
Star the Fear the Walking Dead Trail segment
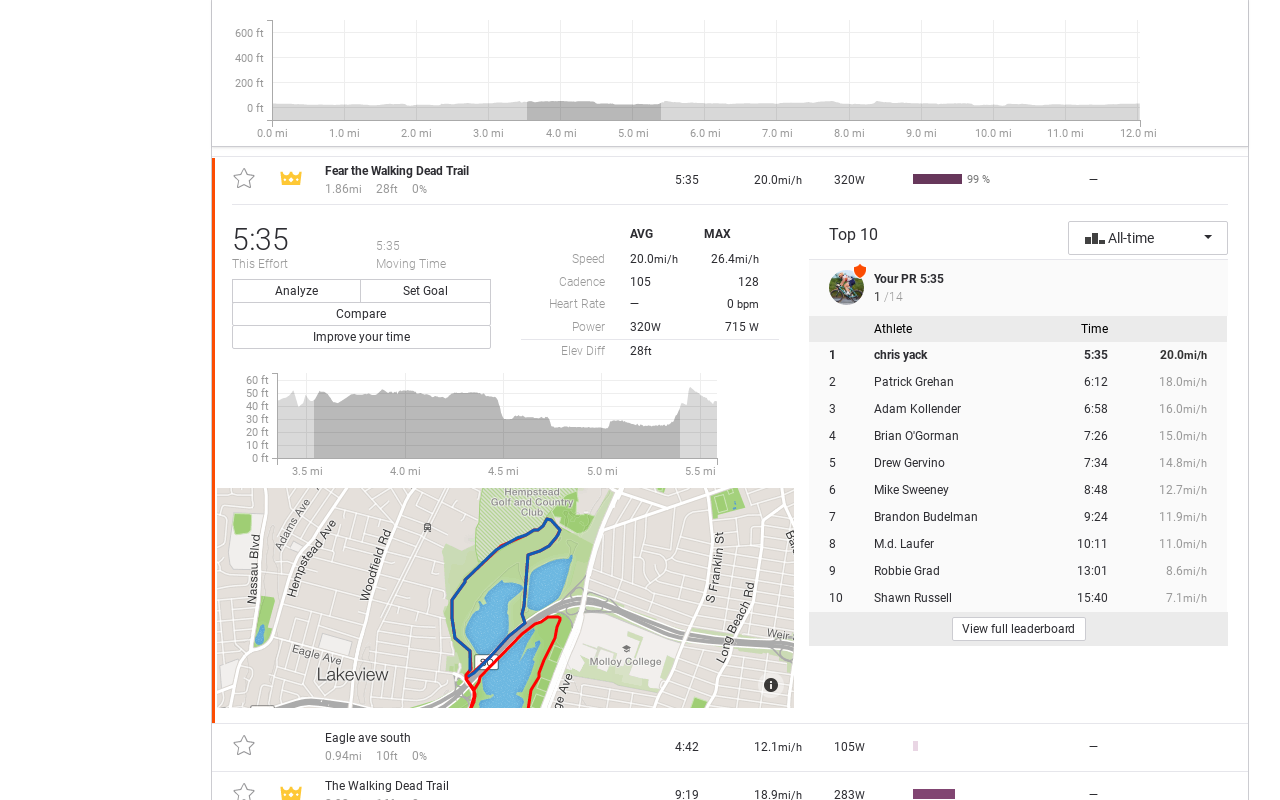click(244, 179)
